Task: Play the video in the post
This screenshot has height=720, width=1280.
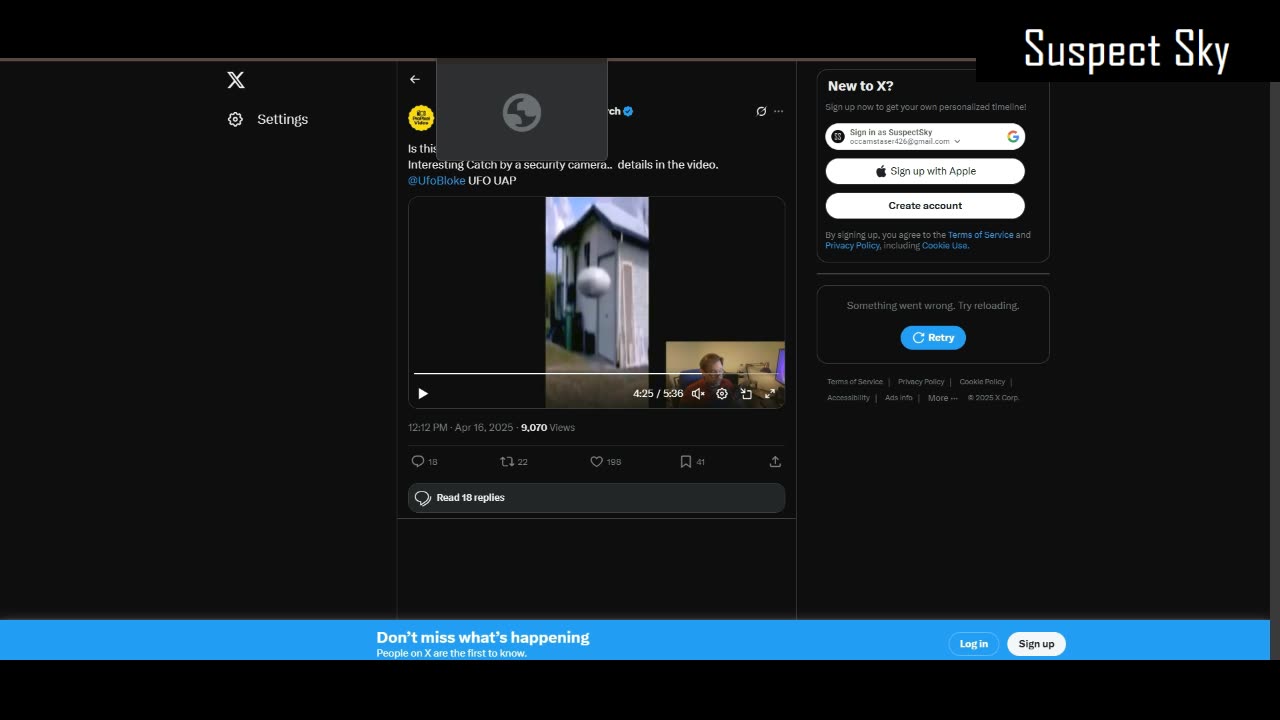Action: tap(423, 394)
